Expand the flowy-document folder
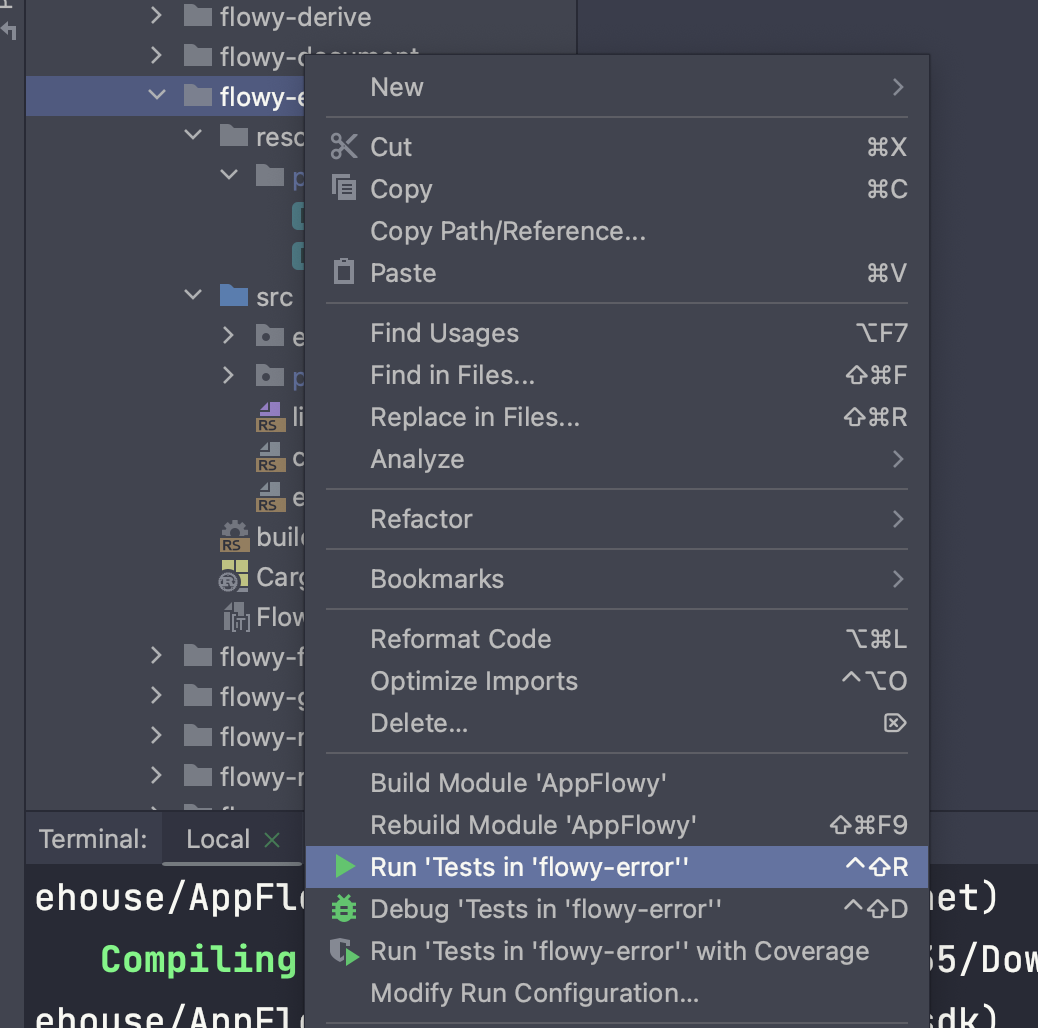Image resolution: width=1038 pixels, height=1028 pixels. [156, 56]
